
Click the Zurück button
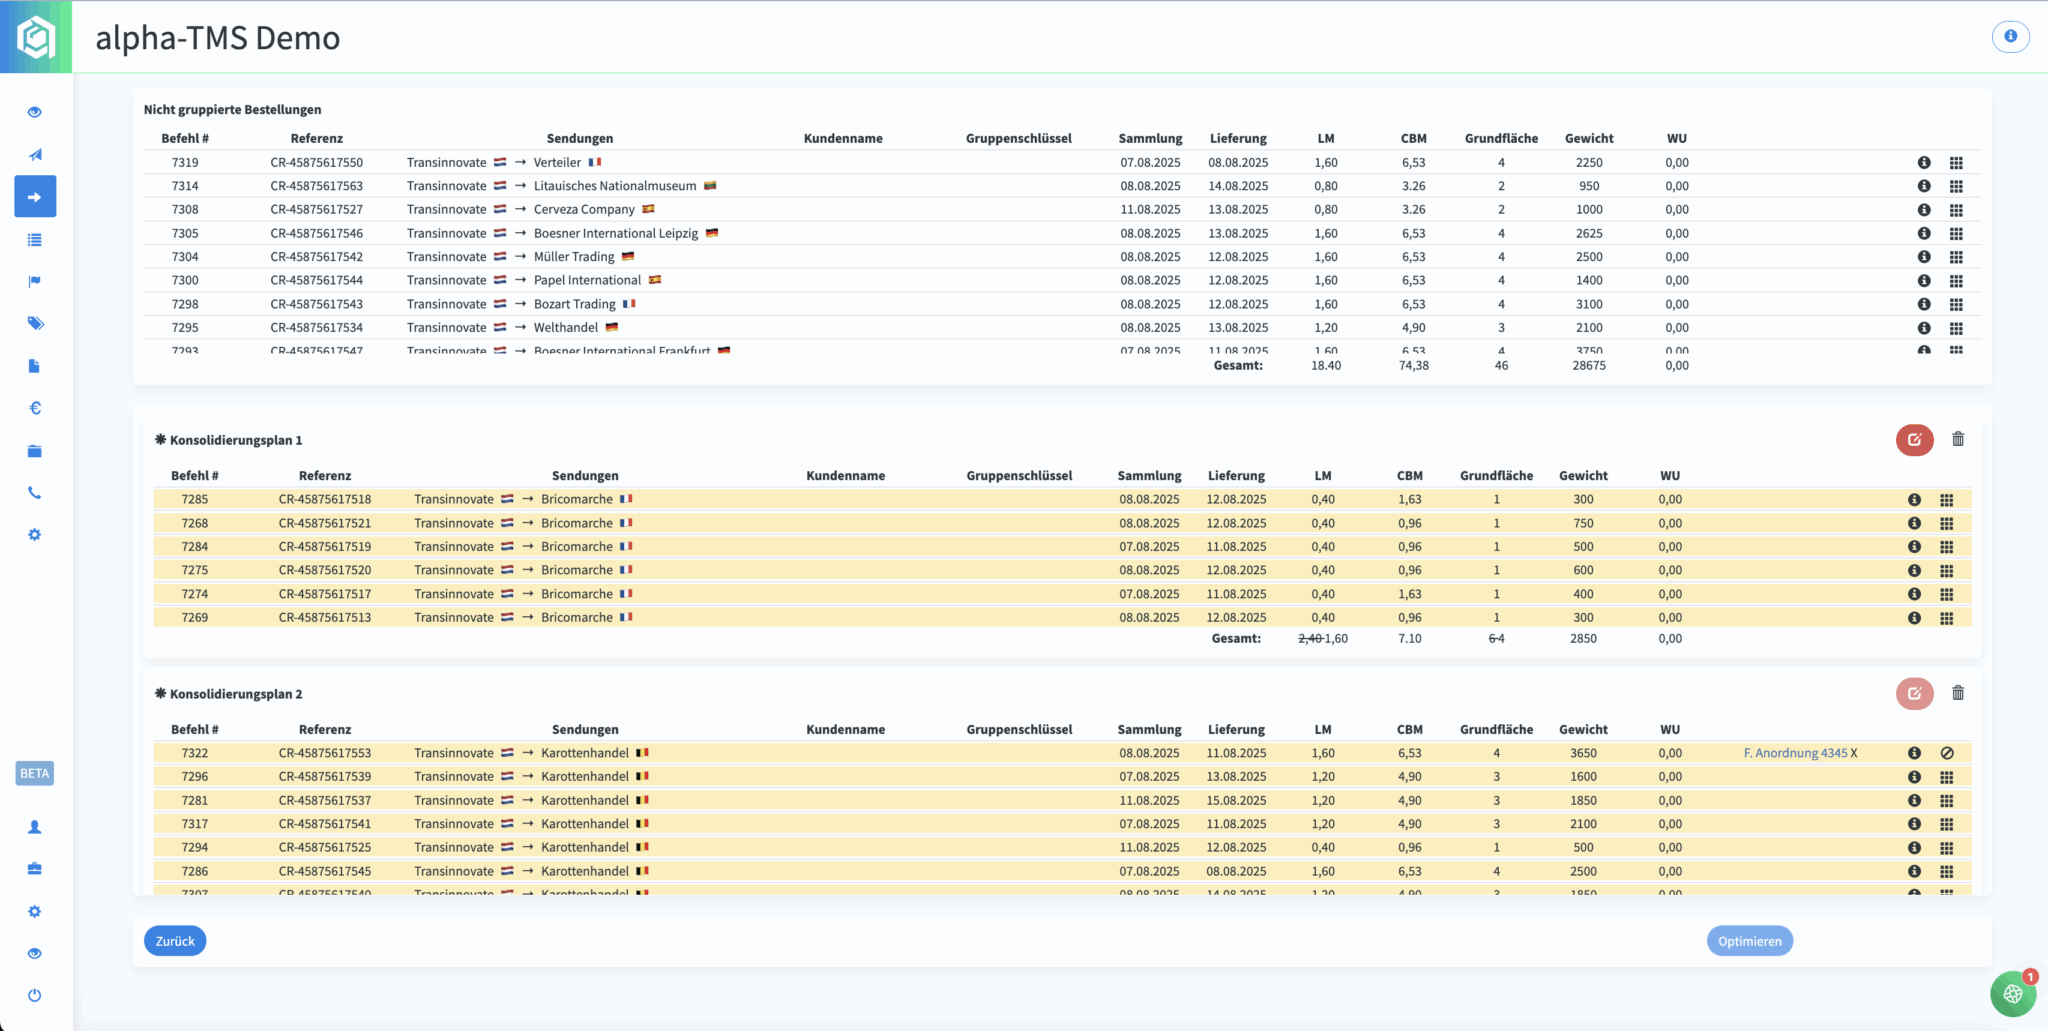coord(175,941)
